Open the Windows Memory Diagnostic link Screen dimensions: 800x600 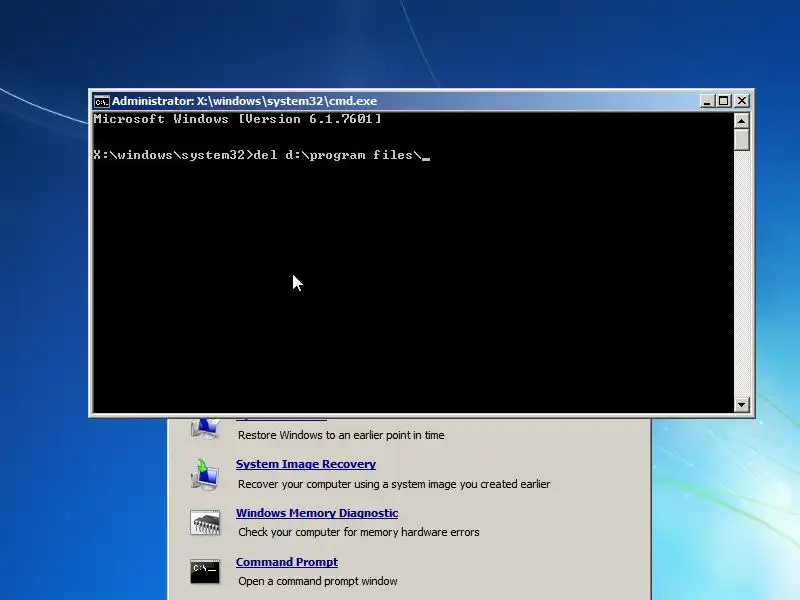(317, 513)
